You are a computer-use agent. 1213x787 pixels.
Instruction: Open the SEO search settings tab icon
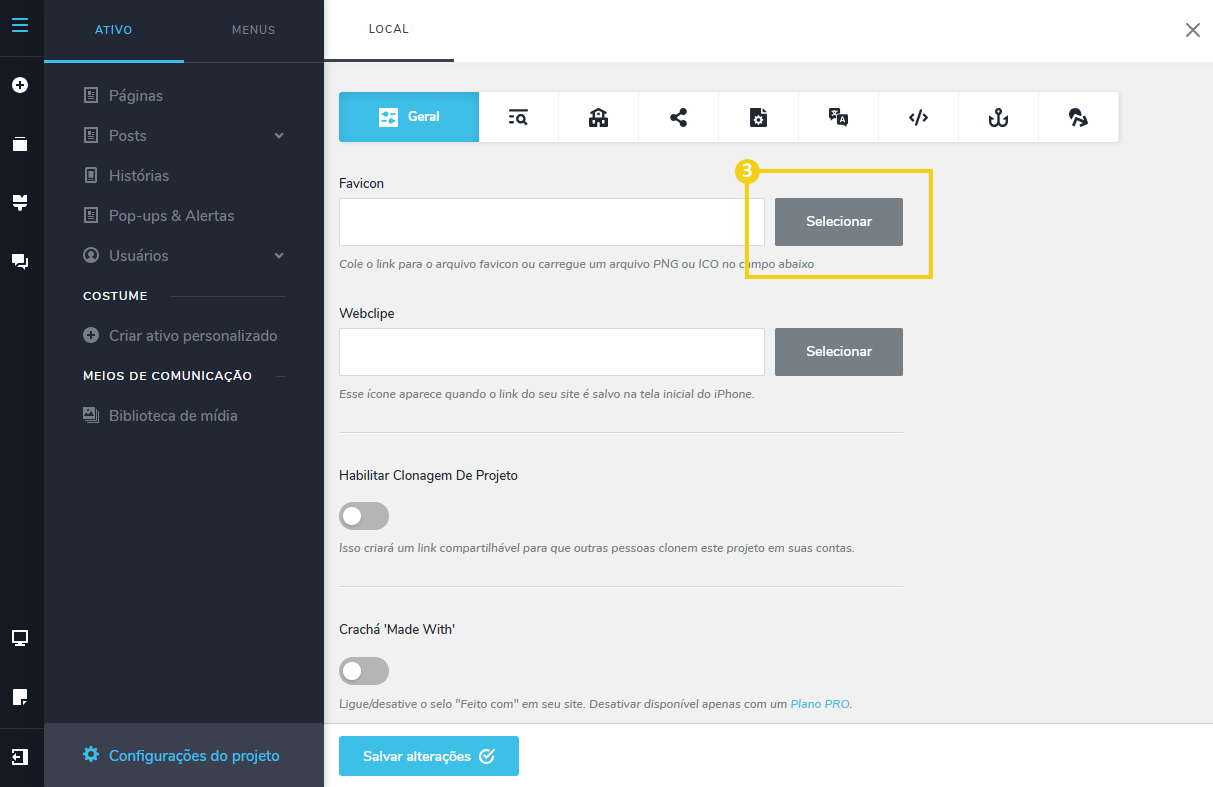click(518, 117)
